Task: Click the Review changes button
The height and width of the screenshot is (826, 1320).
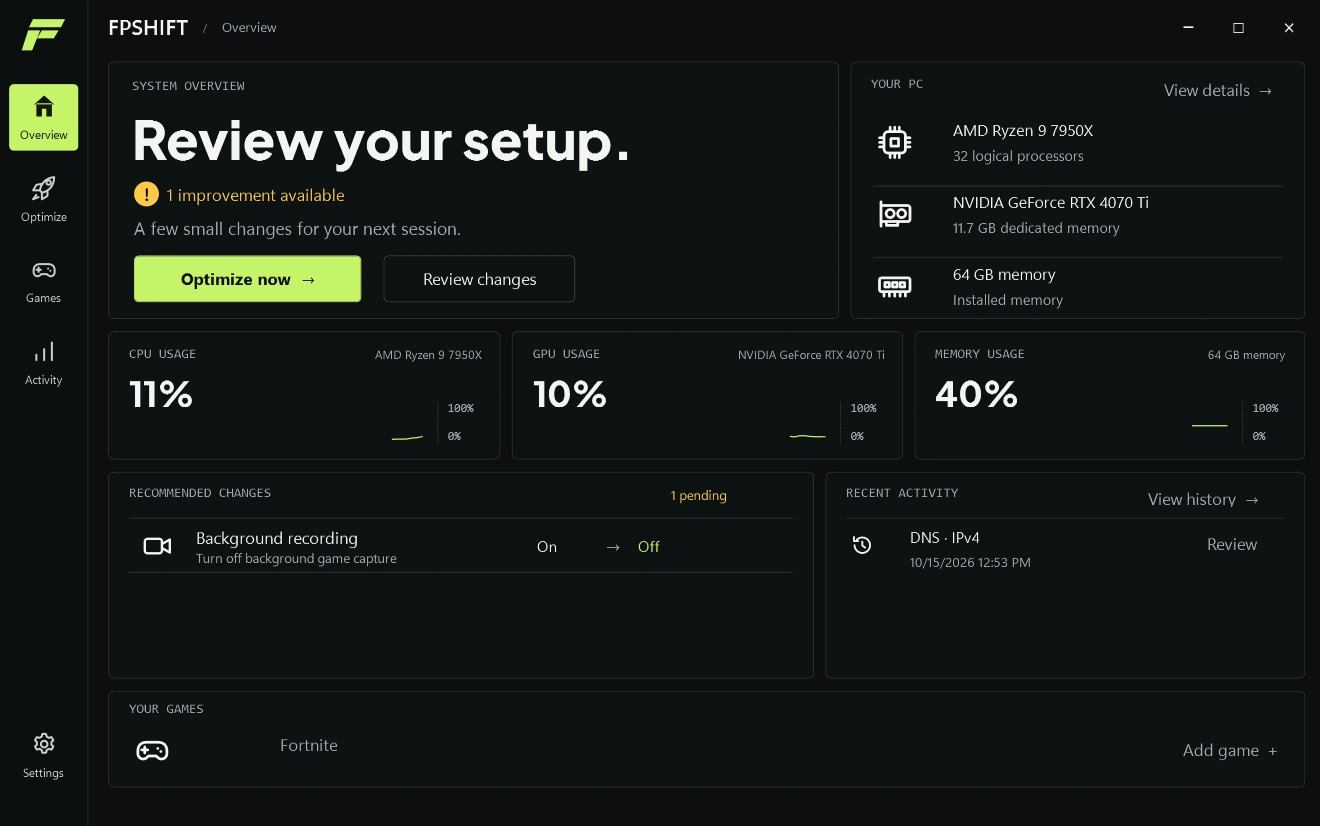Action: (479, 279)
